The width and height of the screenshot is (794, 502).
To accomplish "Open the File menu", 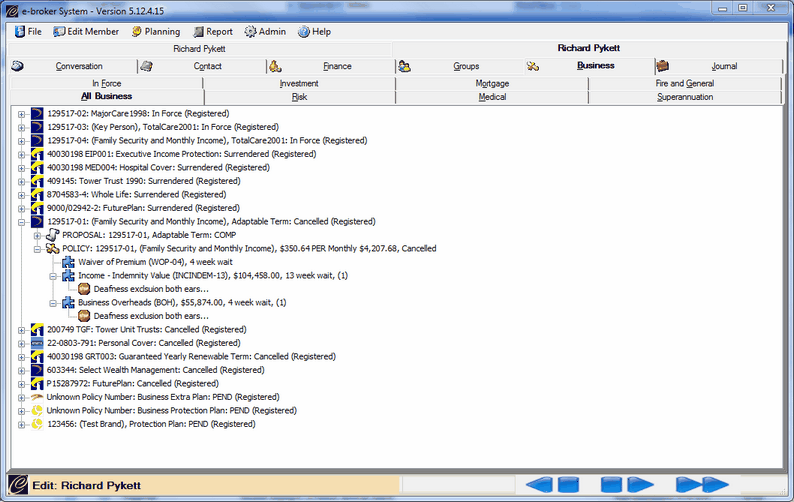I will tap(28, 31).
